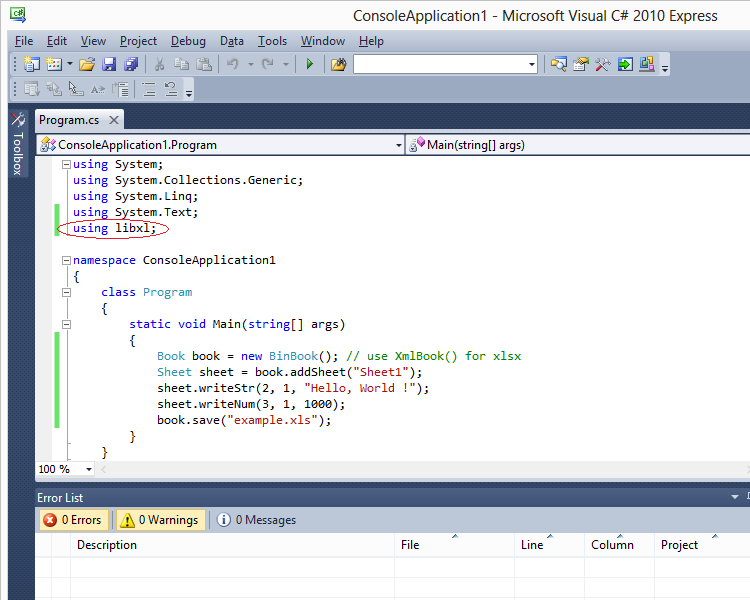Save Program.cs with the floppy icon
This screenshot has width=750, height=600.
tap(109, 64)
